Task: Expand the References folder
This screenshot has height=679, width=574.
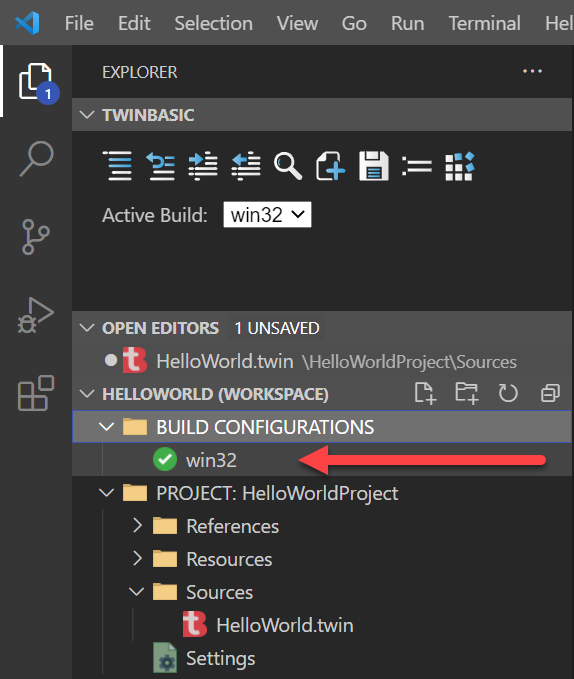Action: point(137,526)
